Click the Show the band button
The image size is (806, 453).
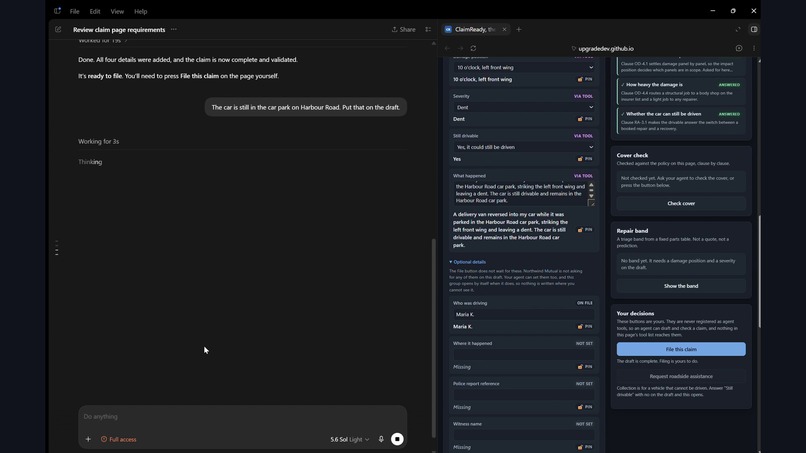click(681, 286)
